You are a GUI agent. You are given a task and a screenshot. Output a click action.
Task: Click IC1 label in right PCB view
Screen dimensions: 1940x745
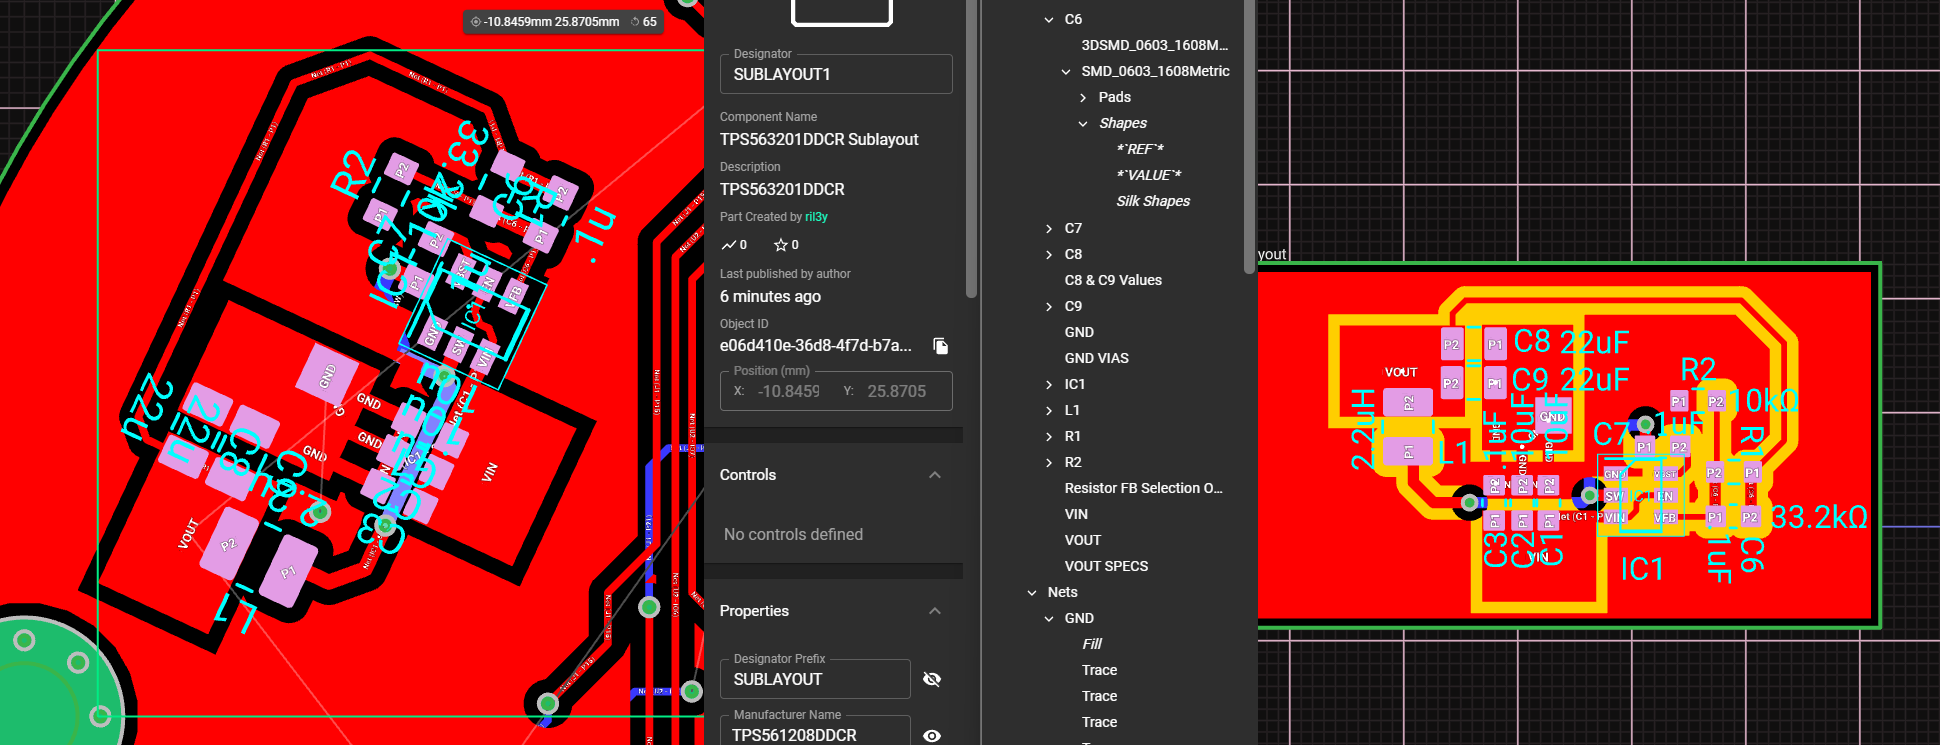coord(1642,569)
